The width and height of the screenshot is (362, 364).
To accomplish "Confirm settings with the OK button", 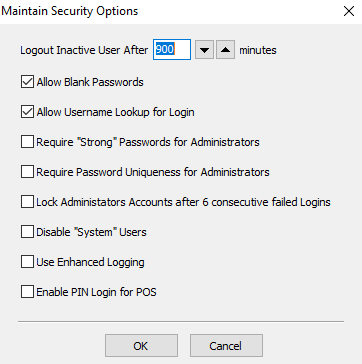I will [141, 346].
